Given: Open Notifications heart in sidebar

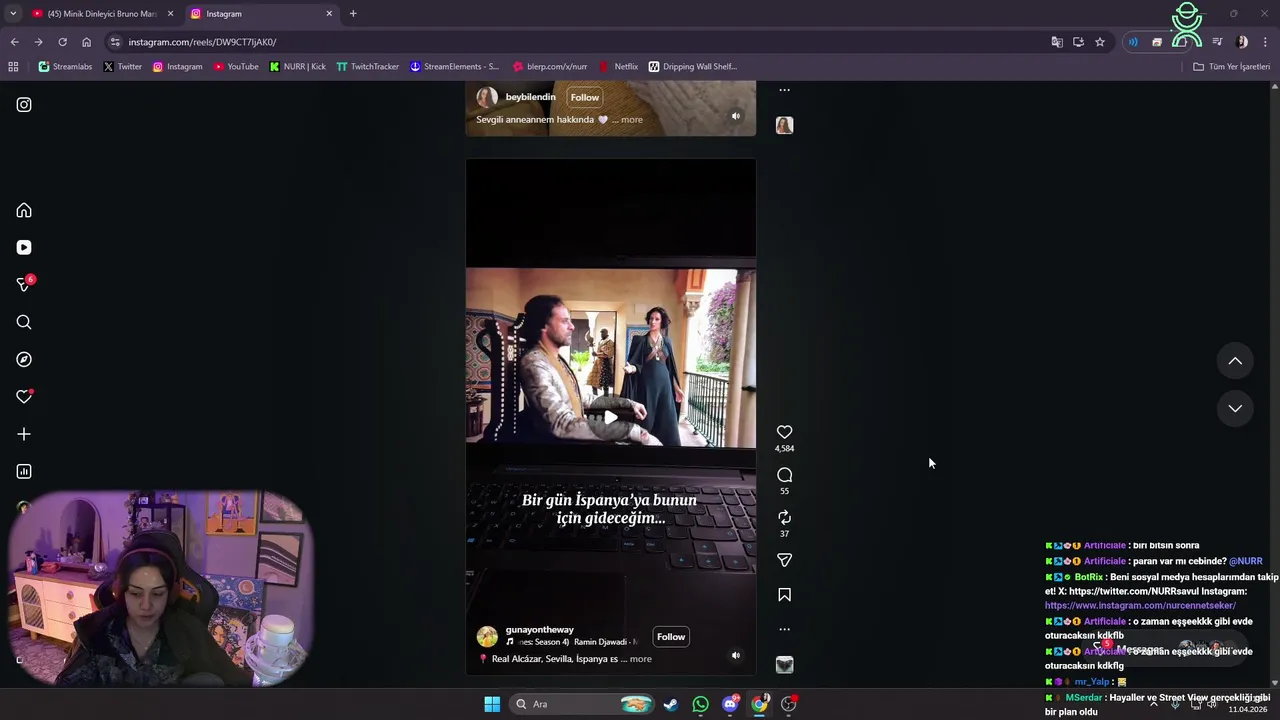Looking at the screenshot, I should (24, 397).
